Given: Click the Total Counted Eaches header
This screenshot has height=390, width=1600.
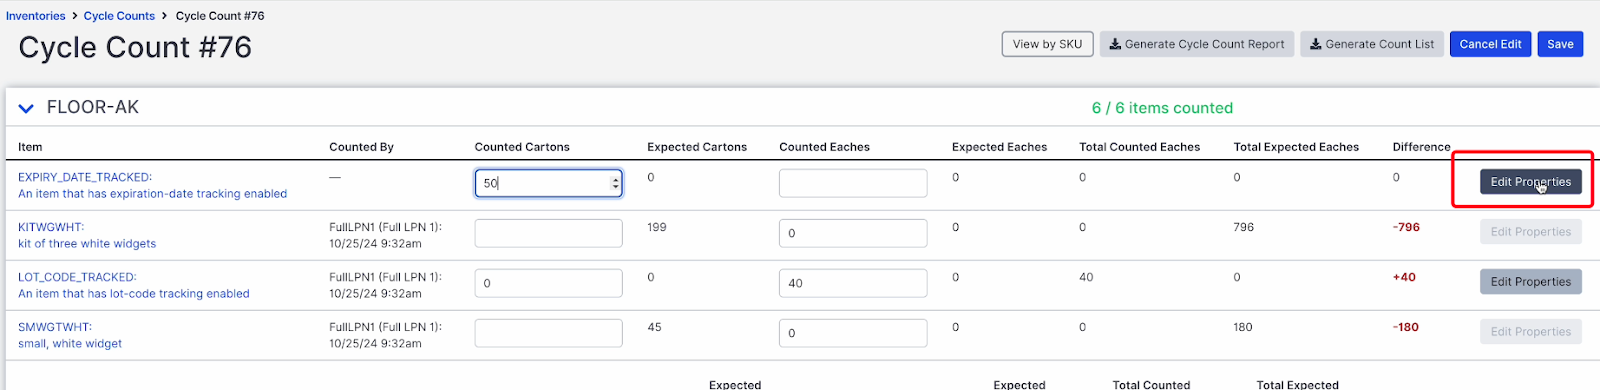Looking at the screenshot, I should (x=1139, y=147).
